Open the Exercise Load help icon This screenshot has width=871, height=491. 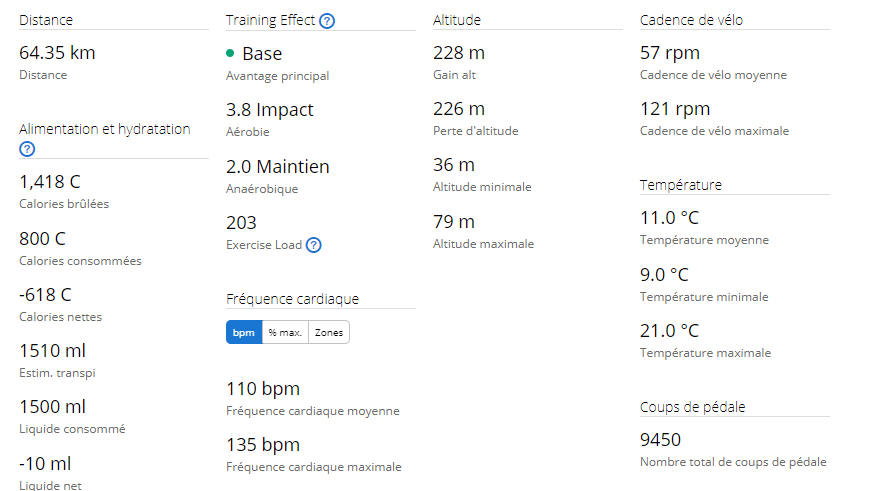click(x=314, y=245)
